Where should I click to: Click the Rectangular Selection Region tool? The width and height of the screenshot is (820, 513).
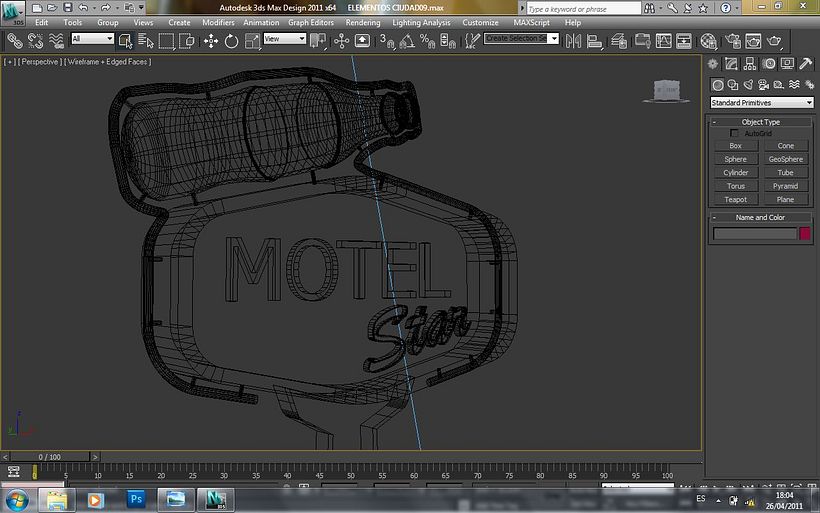(166, 41)
